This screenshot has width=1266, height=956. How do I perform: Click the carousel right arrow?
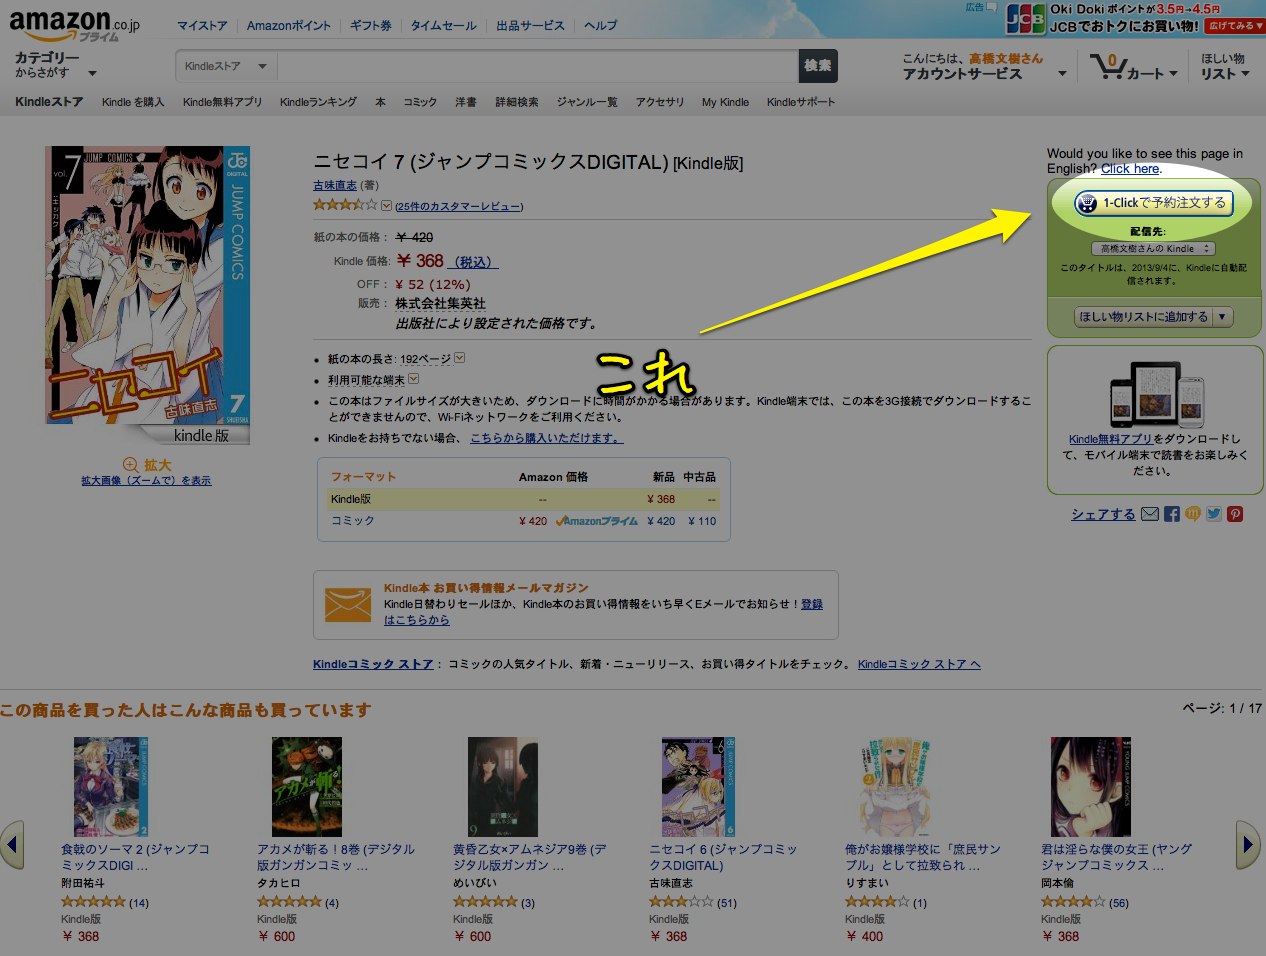tap(1248, 845)
